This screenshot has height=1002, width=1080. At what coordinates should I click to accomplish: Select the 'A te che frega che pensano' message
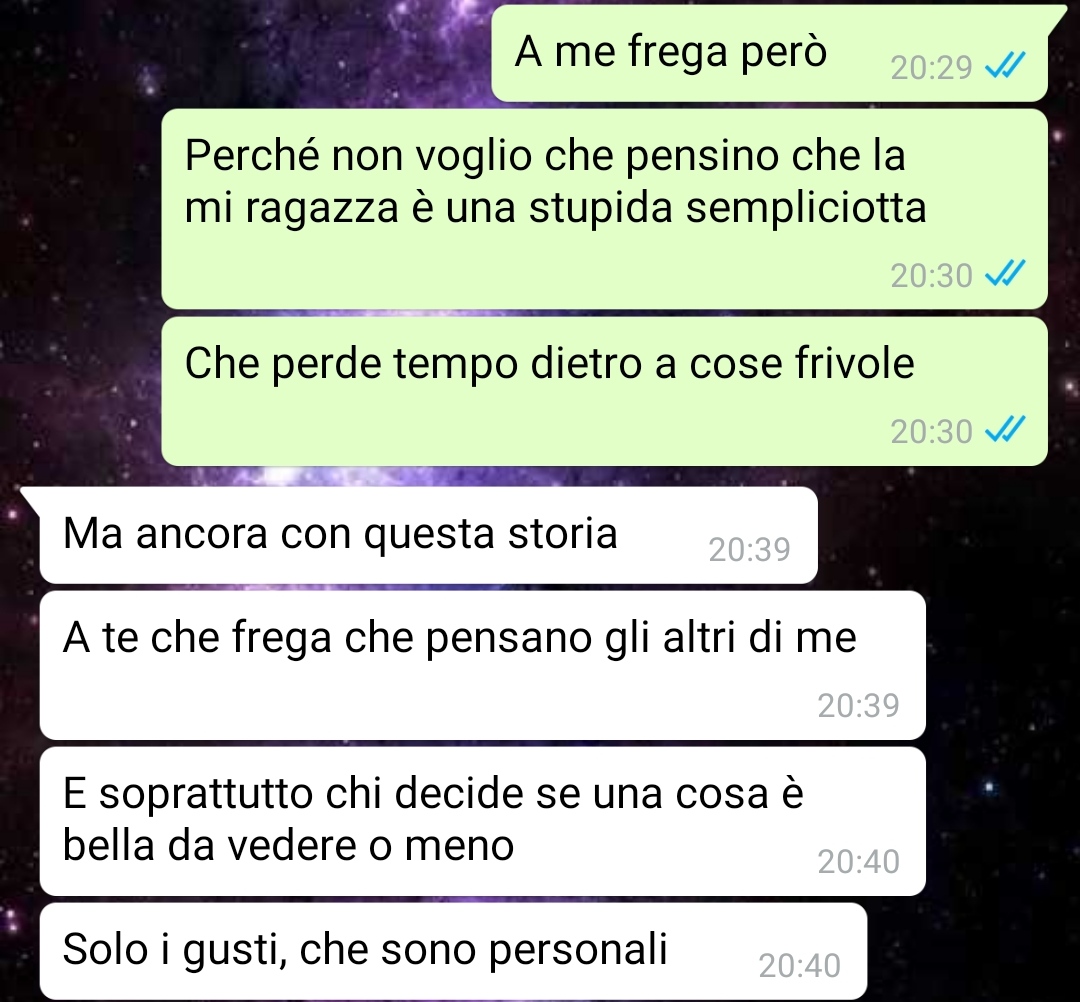tap(482, 665)
